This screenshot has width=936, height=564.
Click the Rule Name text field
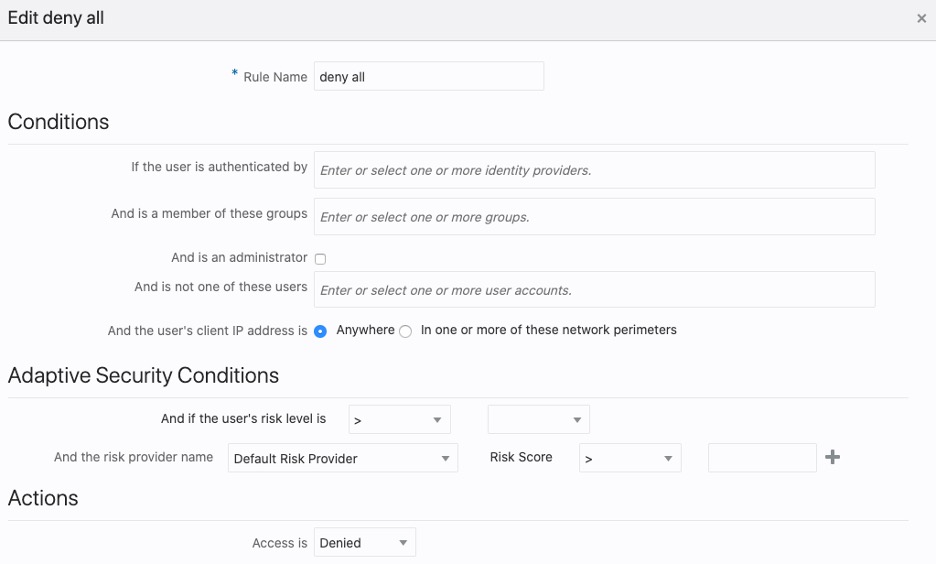coord(428,77)
